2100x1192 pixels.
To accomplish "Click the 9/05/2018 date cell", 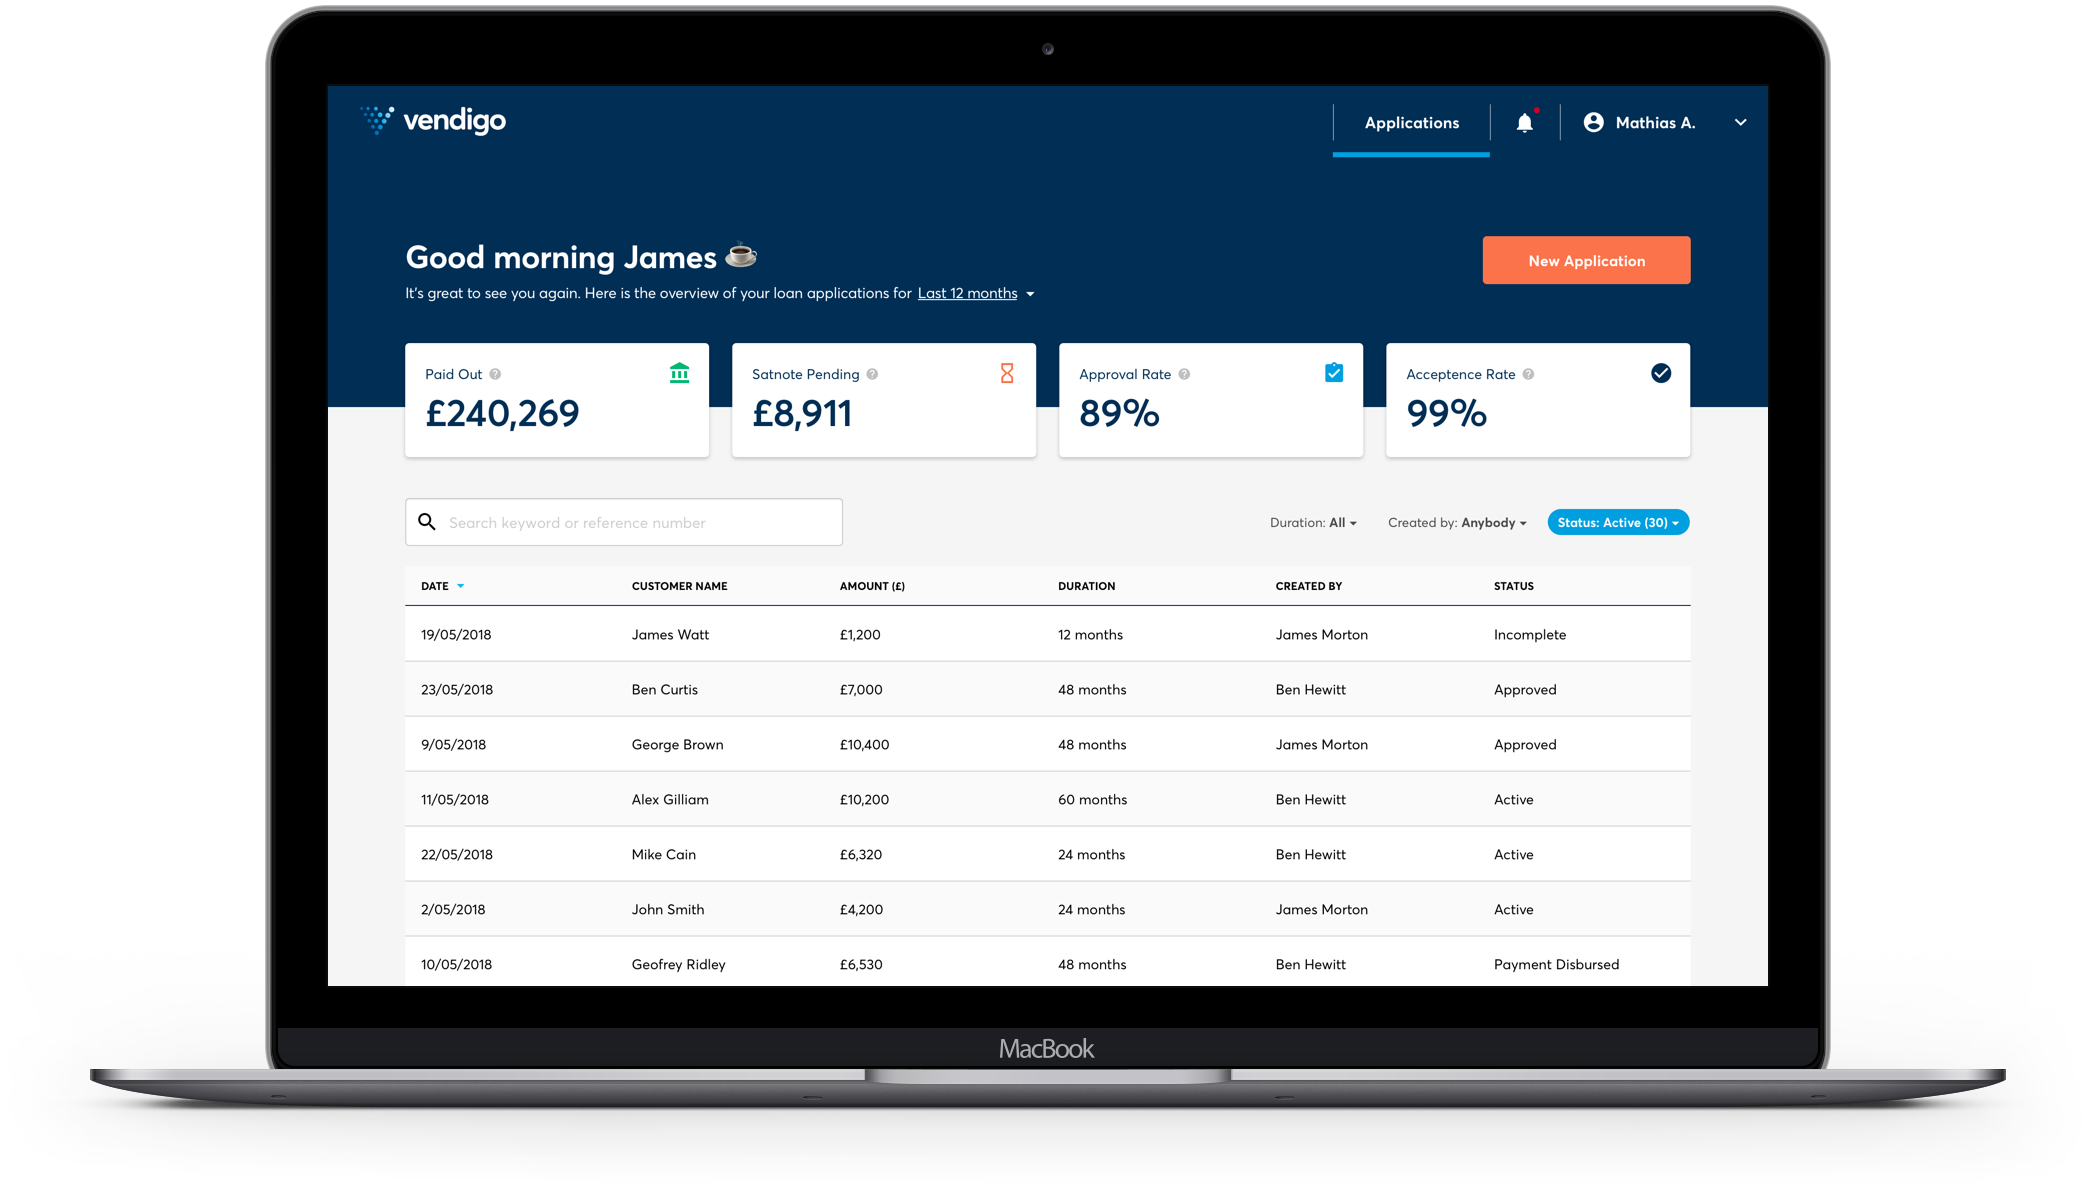I will pos(453,744).
